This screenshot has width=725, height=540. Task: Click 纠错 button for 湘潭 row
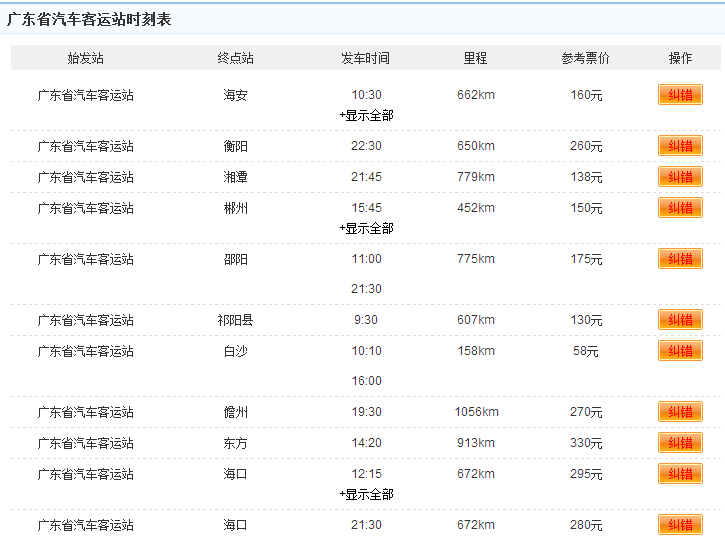click(x=680, y=177)
